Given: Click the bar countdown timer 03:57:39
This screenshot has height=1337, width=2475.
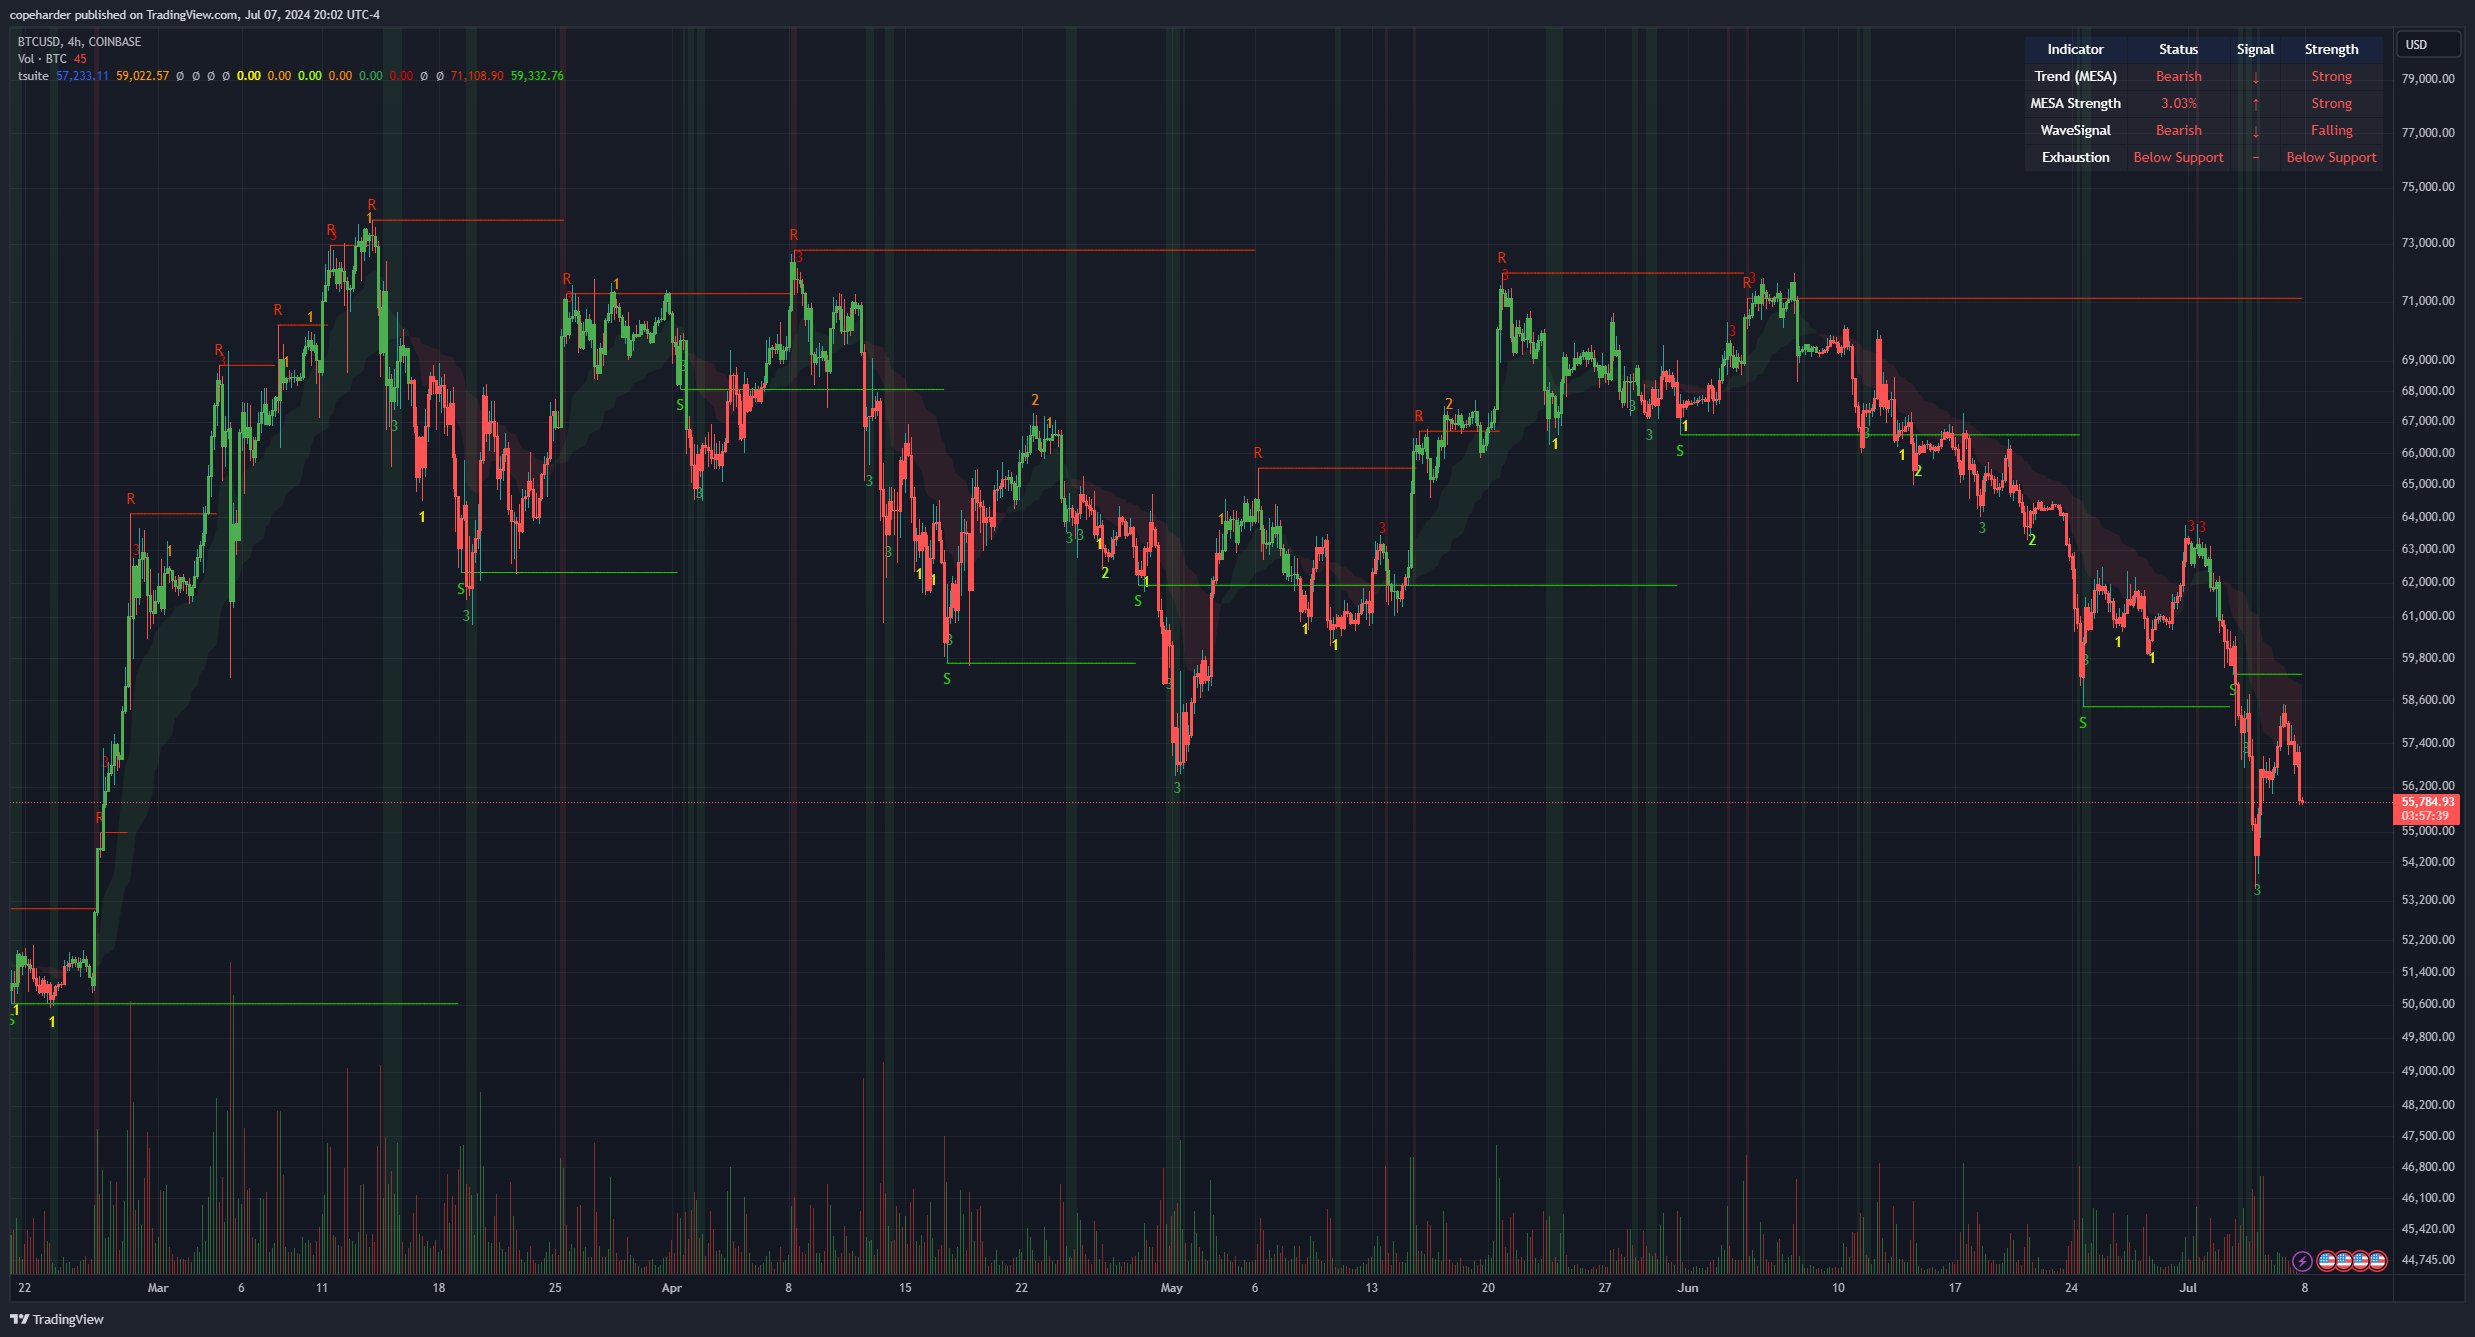Looking at the screenshot, I should tap(2426, 816).
